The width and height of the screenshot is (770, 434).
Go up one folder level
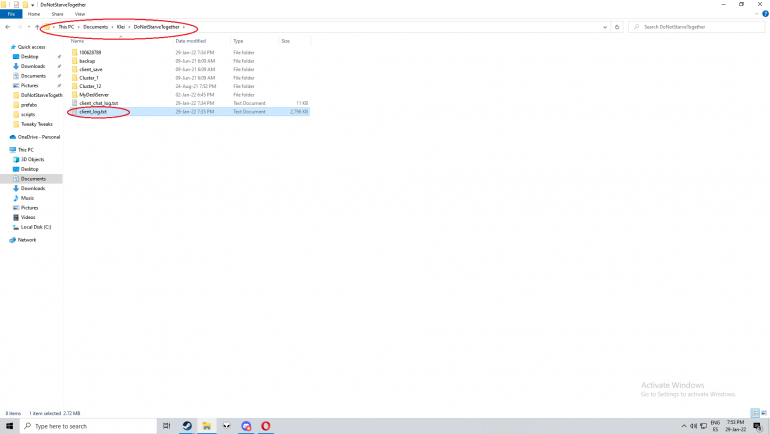click(37, 27)
